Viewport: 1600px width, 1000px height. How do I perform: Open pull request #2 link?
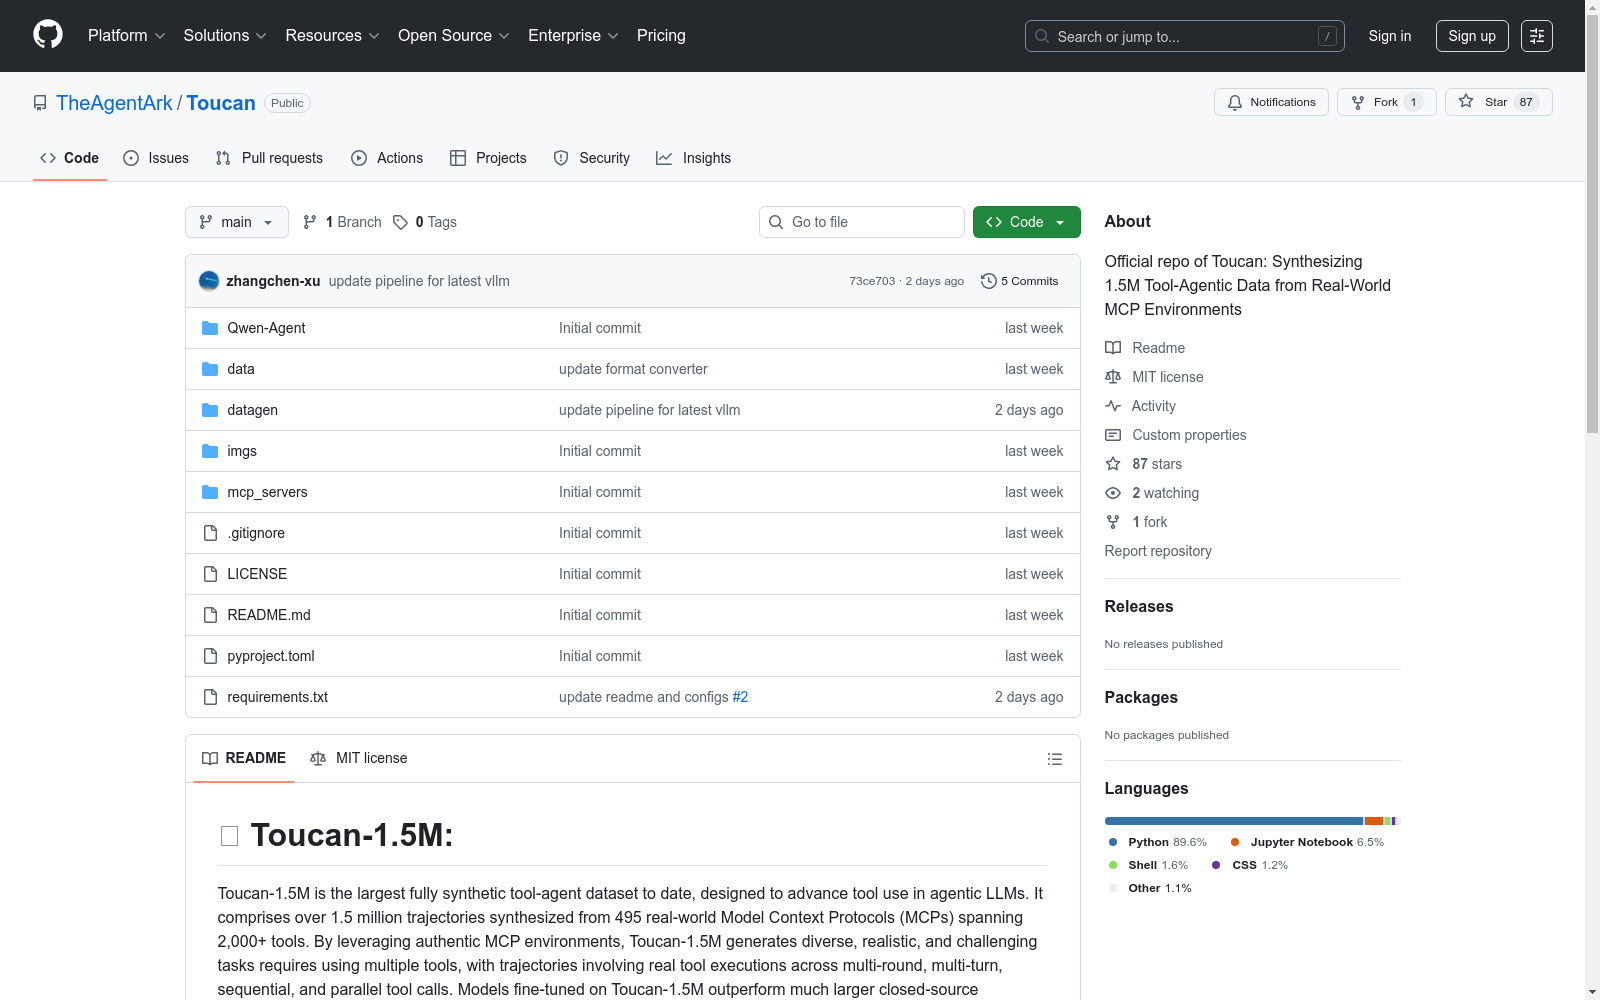(x=740, y=697)
